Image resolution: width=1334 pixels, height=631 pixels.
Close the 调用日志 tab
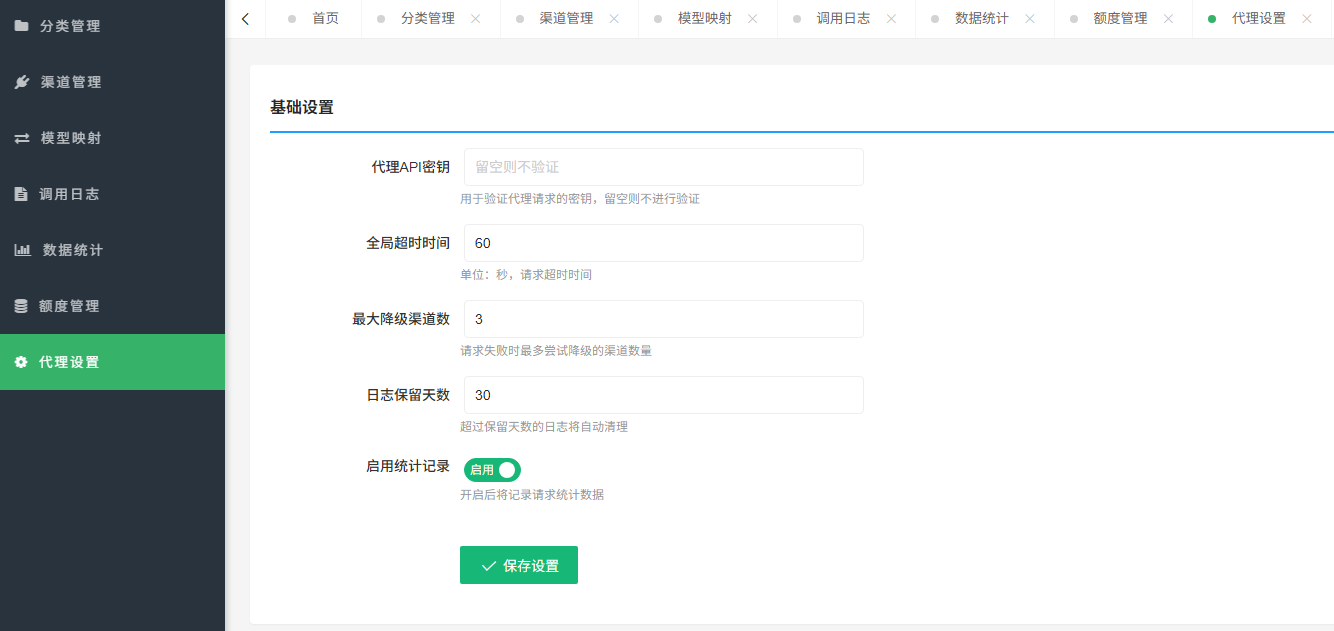[891, 19]
